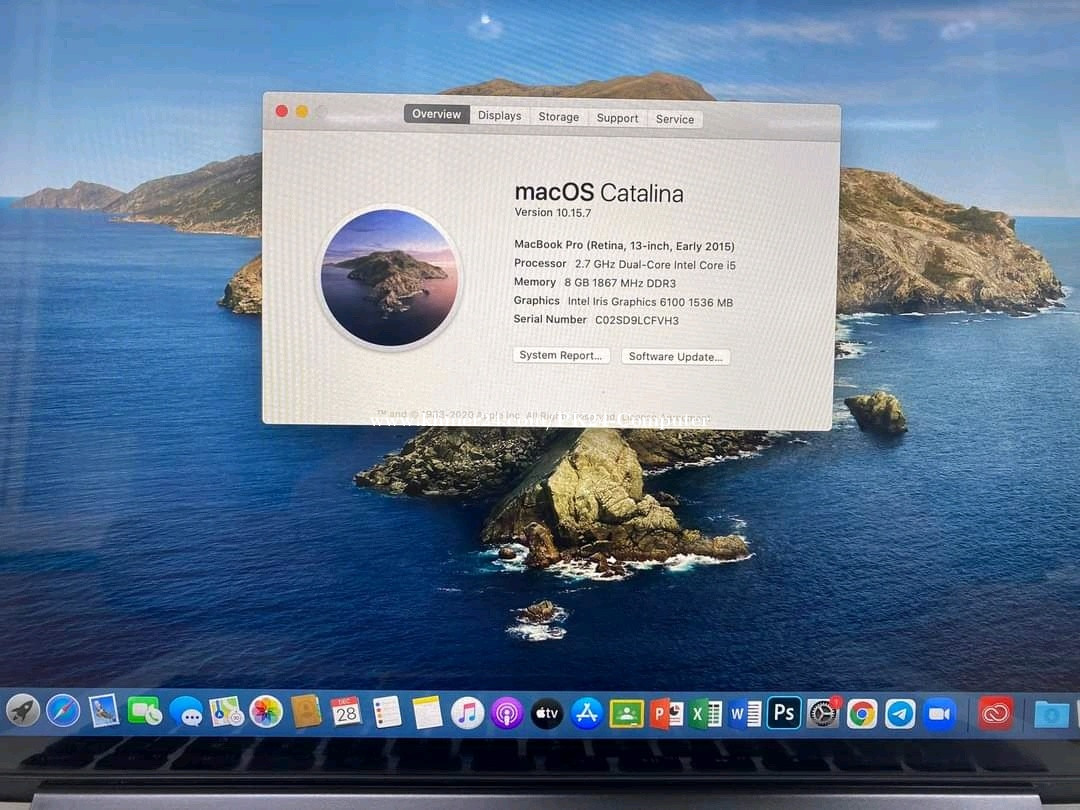Launch PowerPoint from the Dock
The width and height of the screenshot is (1080, 810).
666,714
